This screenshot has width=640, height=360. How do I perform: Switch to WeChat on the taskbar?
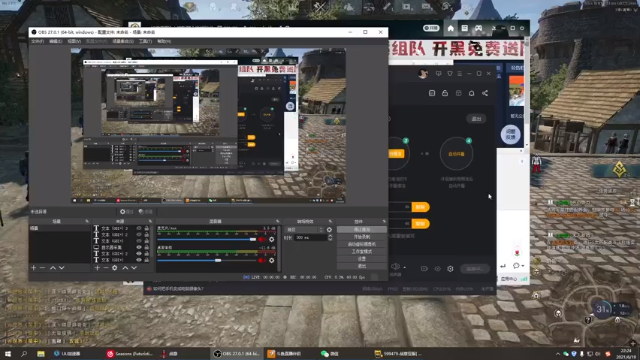coord(330,354)
